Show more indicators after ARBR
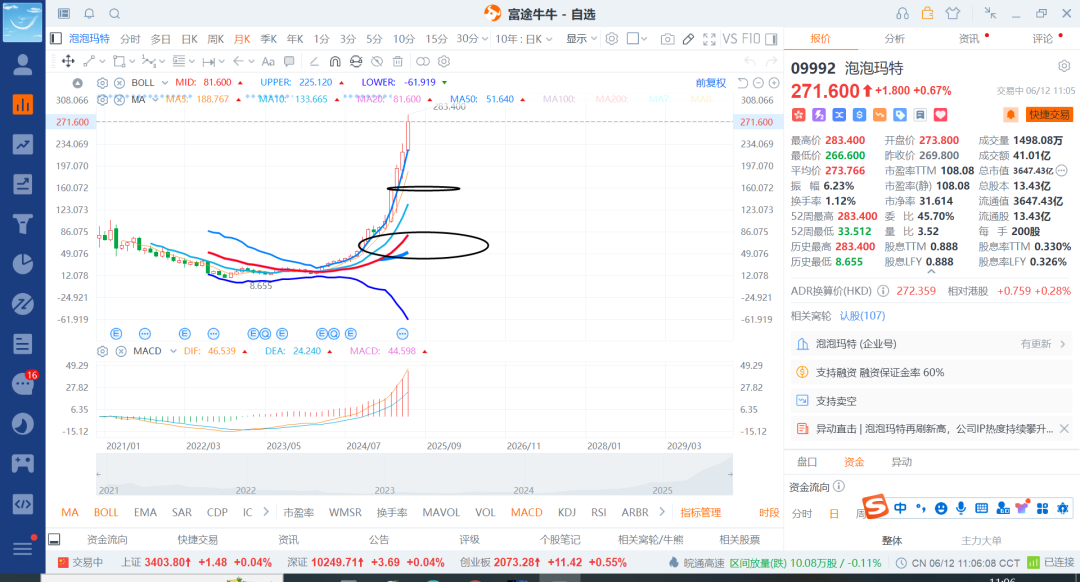1080x582 pixels. tap(662, 512)
